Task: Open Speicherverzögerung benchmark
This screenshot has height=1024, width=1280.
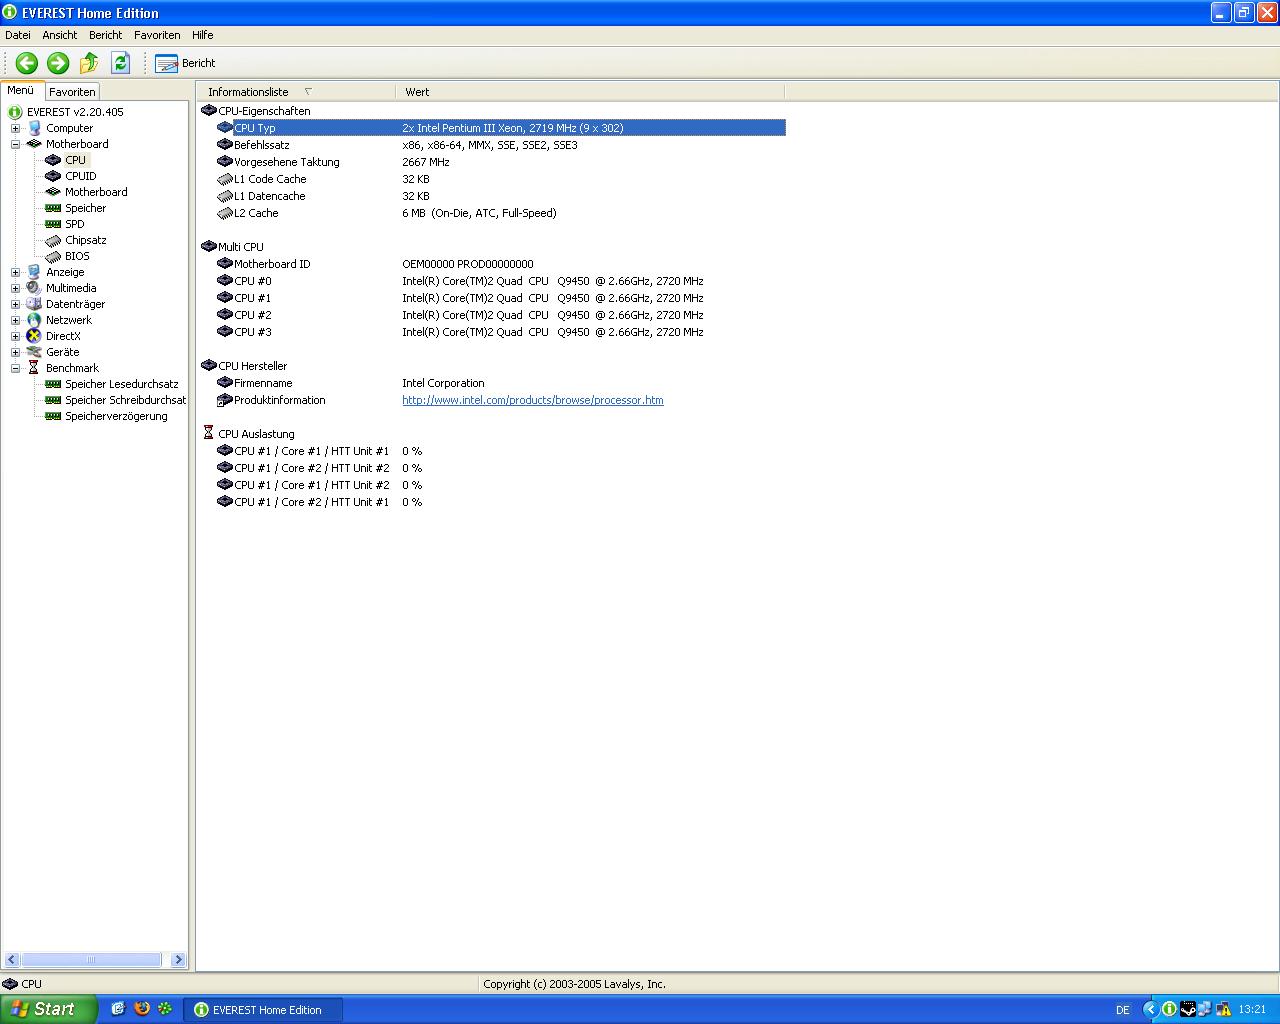Action: click(116, 416)
